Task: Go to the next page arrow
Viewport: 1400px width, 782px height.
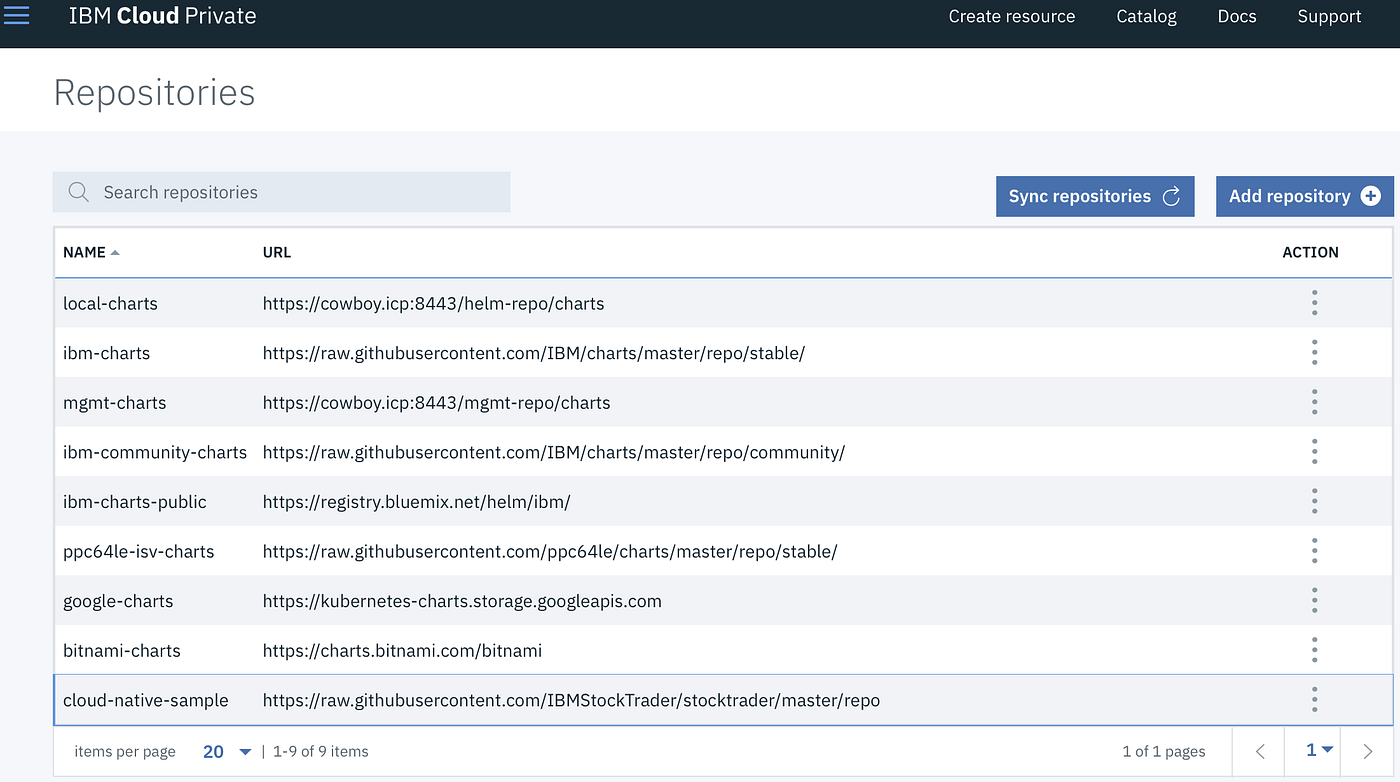Action: [x=1368, y=751]
